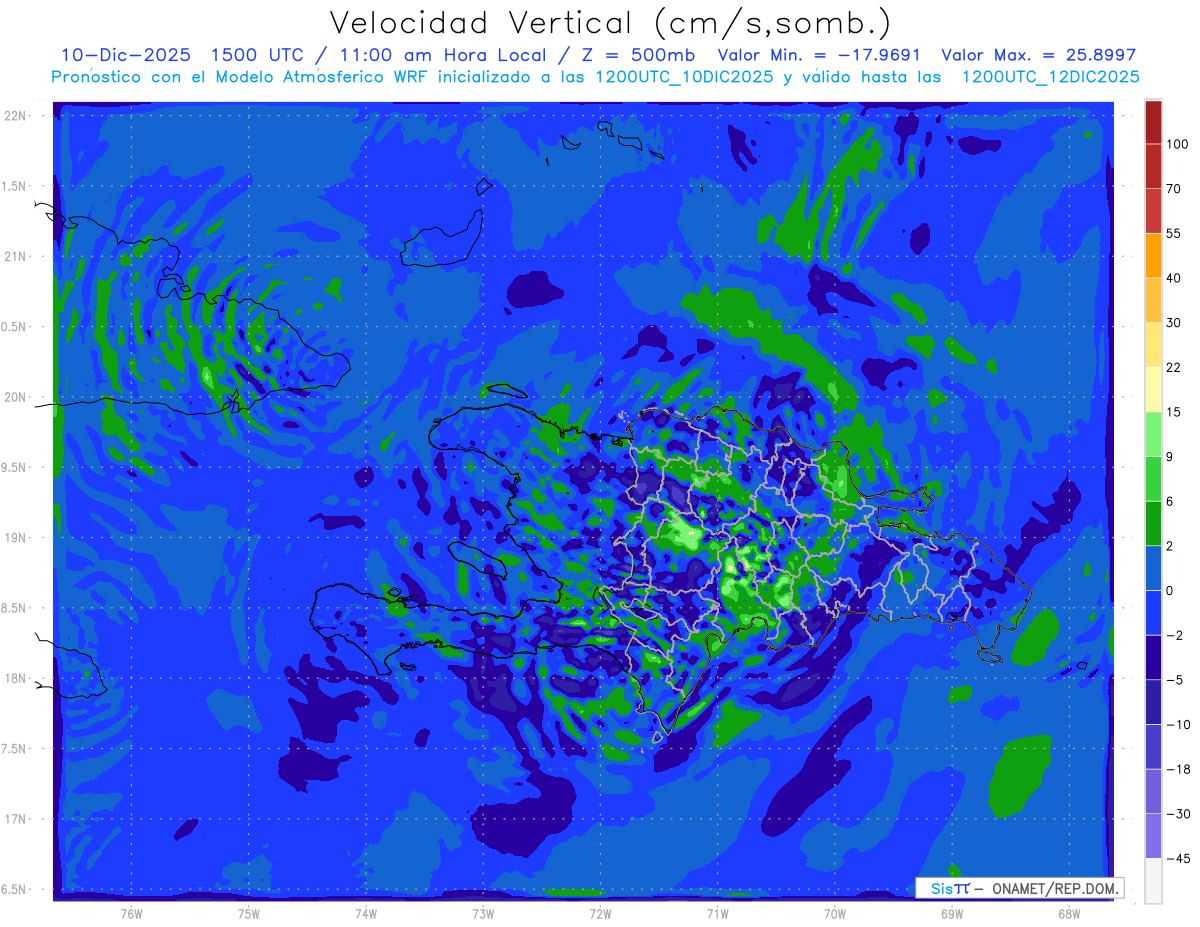
Task: Click the '-10' value on the color scale
Action: 1178,725
